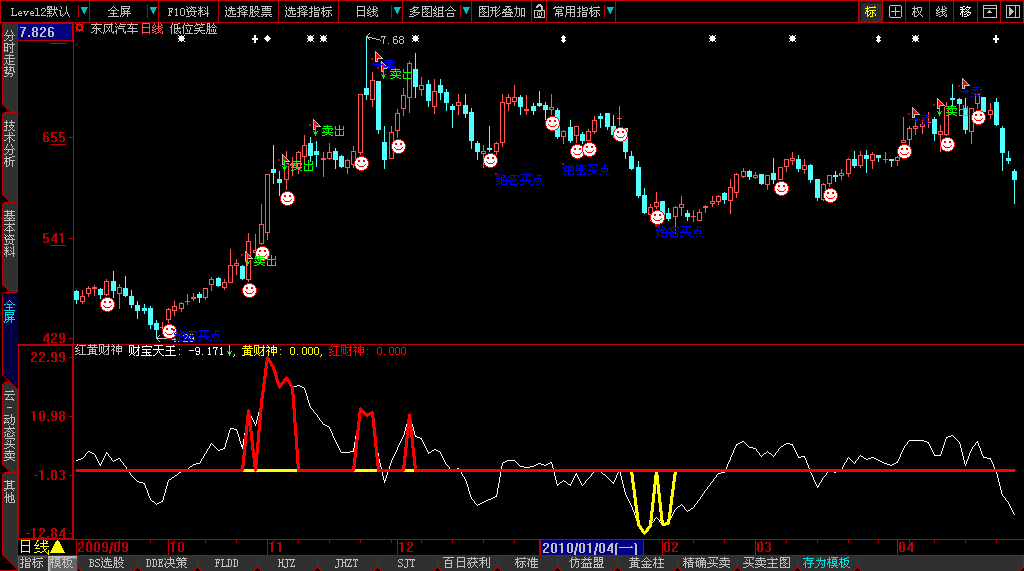This screenshot has height=571, width=1024.
Task: Open the 常用指标 dropdown arrow
Action: tap(610, 11)
